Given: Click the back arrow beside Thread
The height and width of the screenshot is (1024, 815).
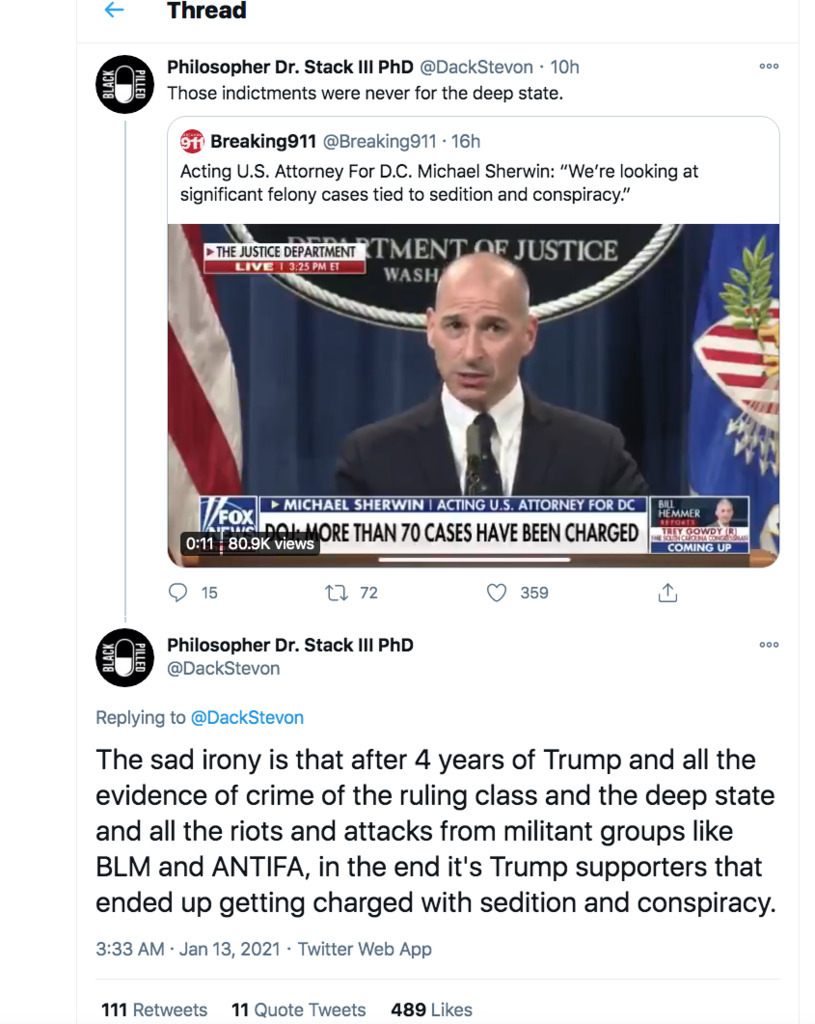Looking at the screenshot, I should tap(114, 11).
